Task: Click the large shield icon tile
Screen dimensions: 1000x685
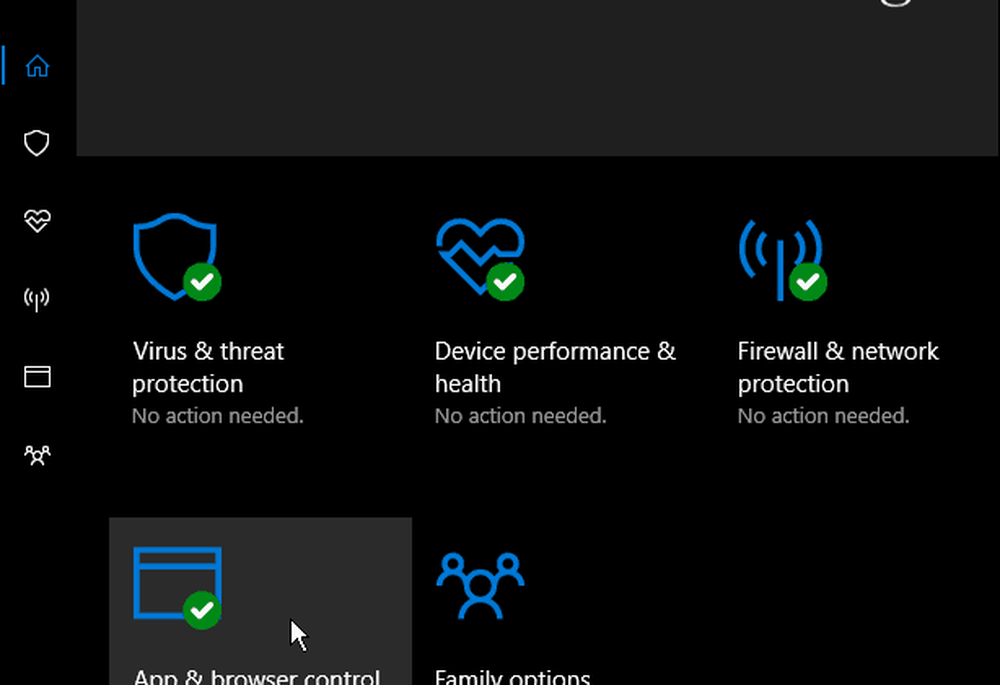Action: coord(174,255)
